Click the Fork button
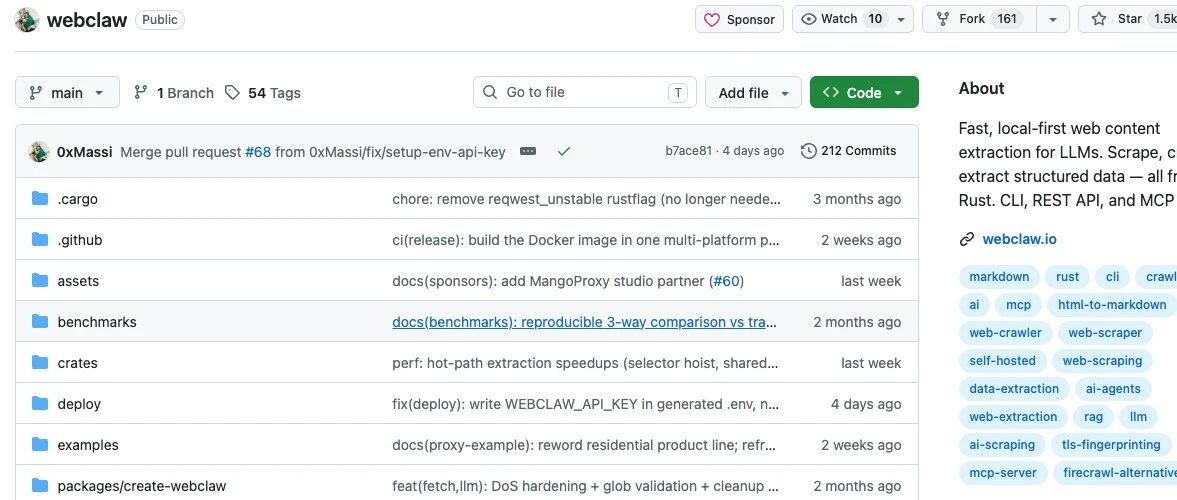This screenshot has height=500, width=1177. [980, 20]
